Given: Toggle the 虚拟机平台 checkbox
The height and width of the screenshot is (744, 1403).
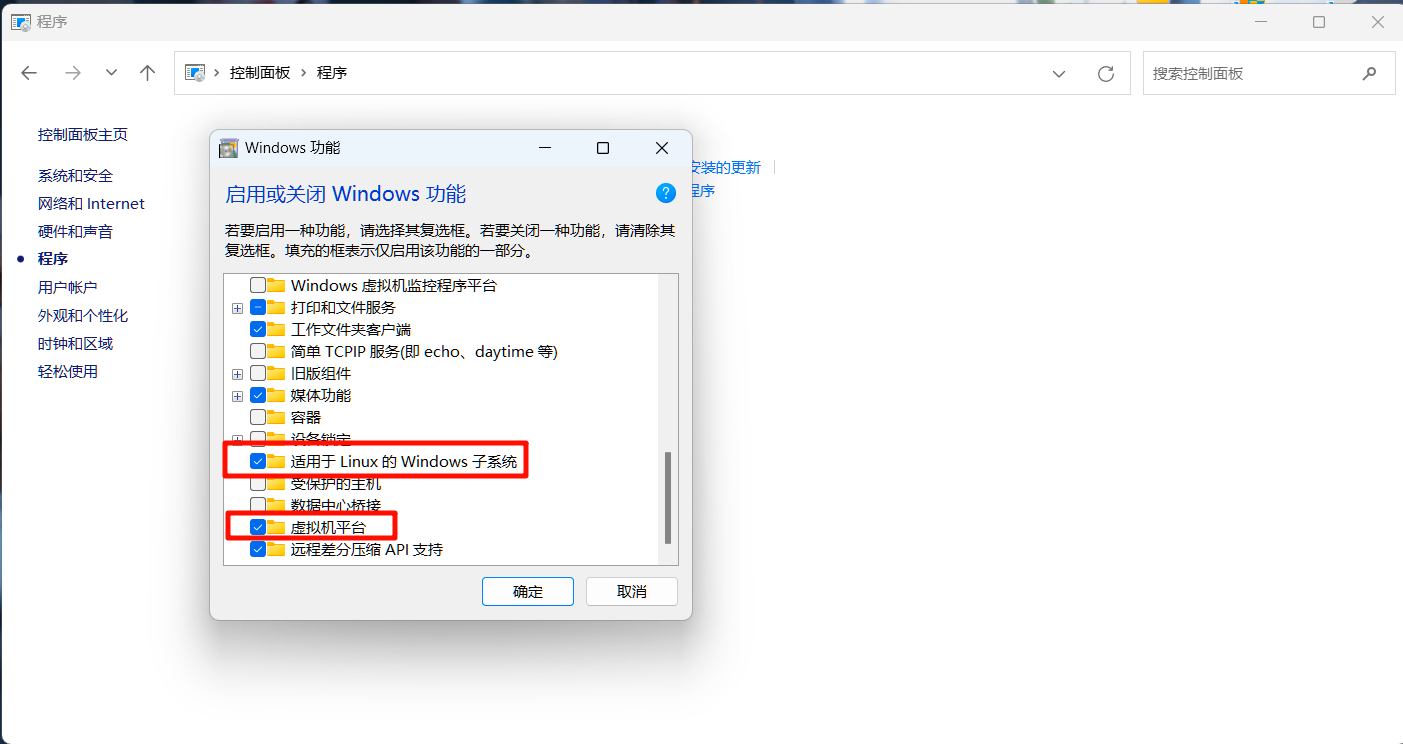Looking at the screenshot, I should [x=258, y=527].
